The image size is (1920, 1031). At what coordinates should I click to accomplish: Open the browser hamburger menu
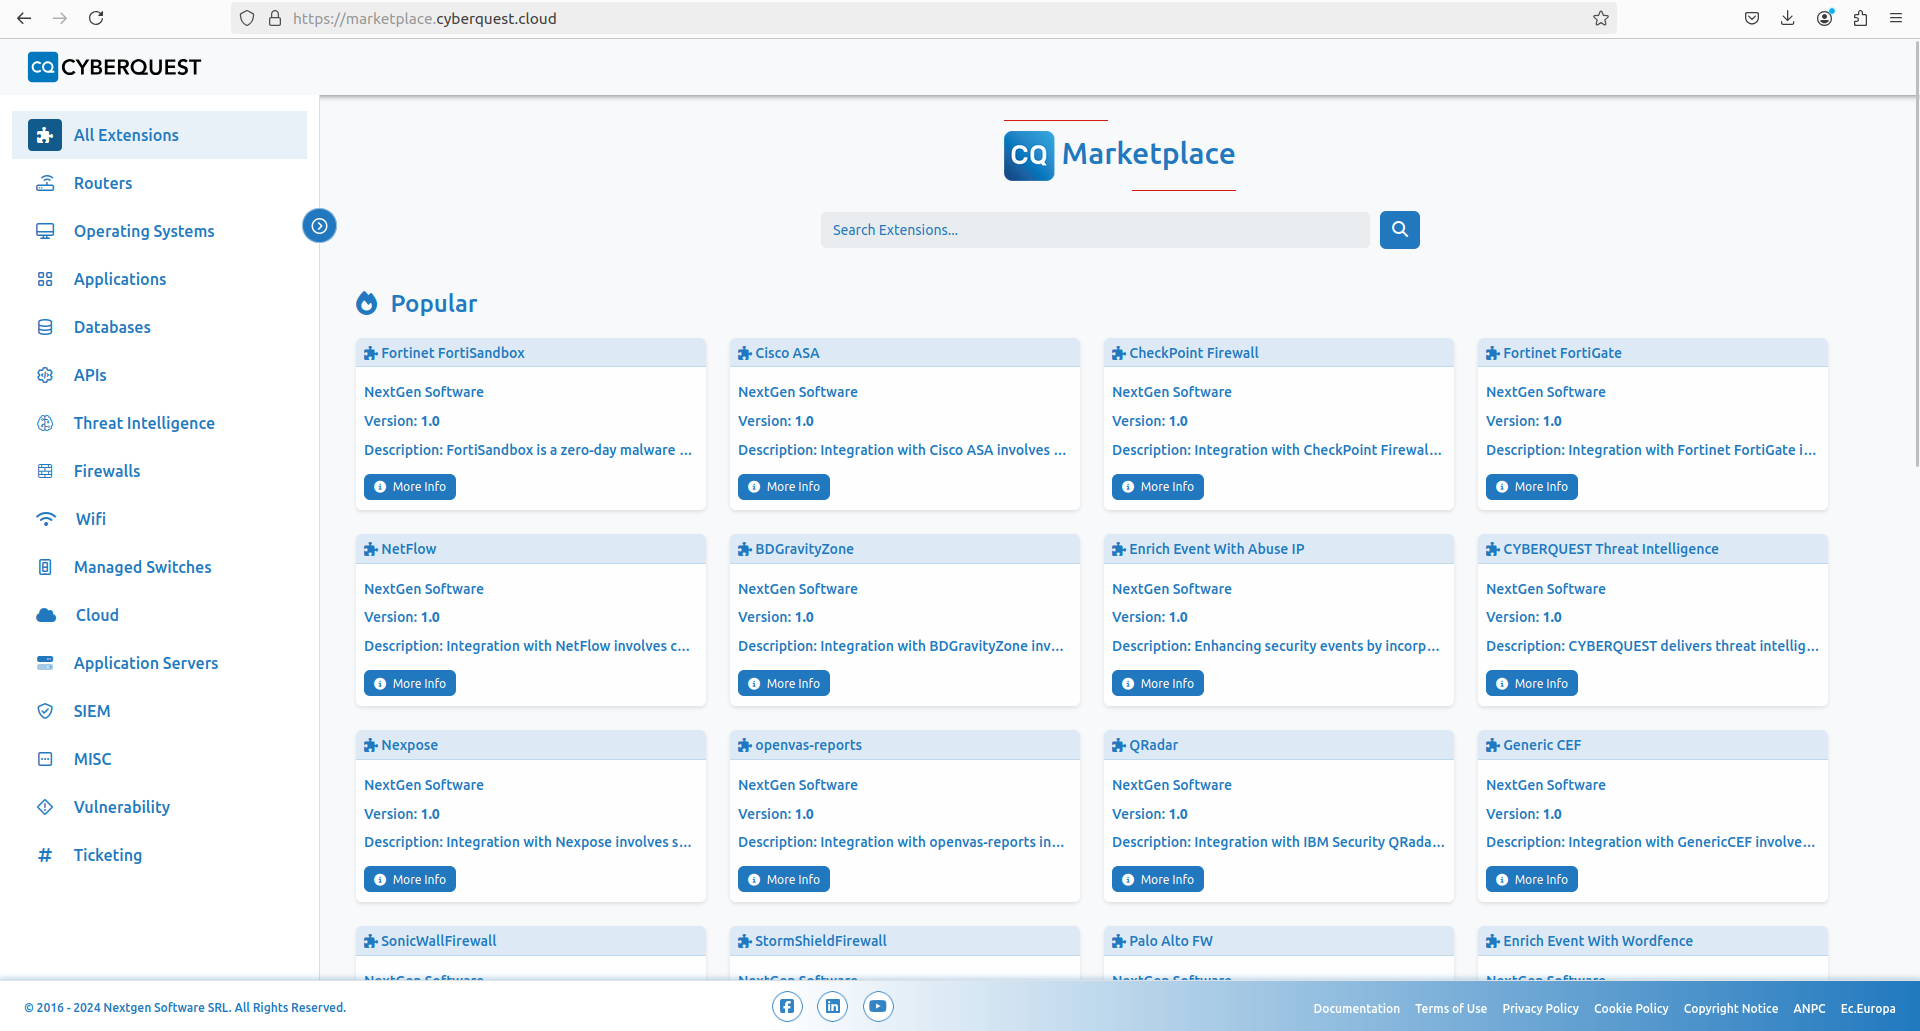click(1895, 18)
